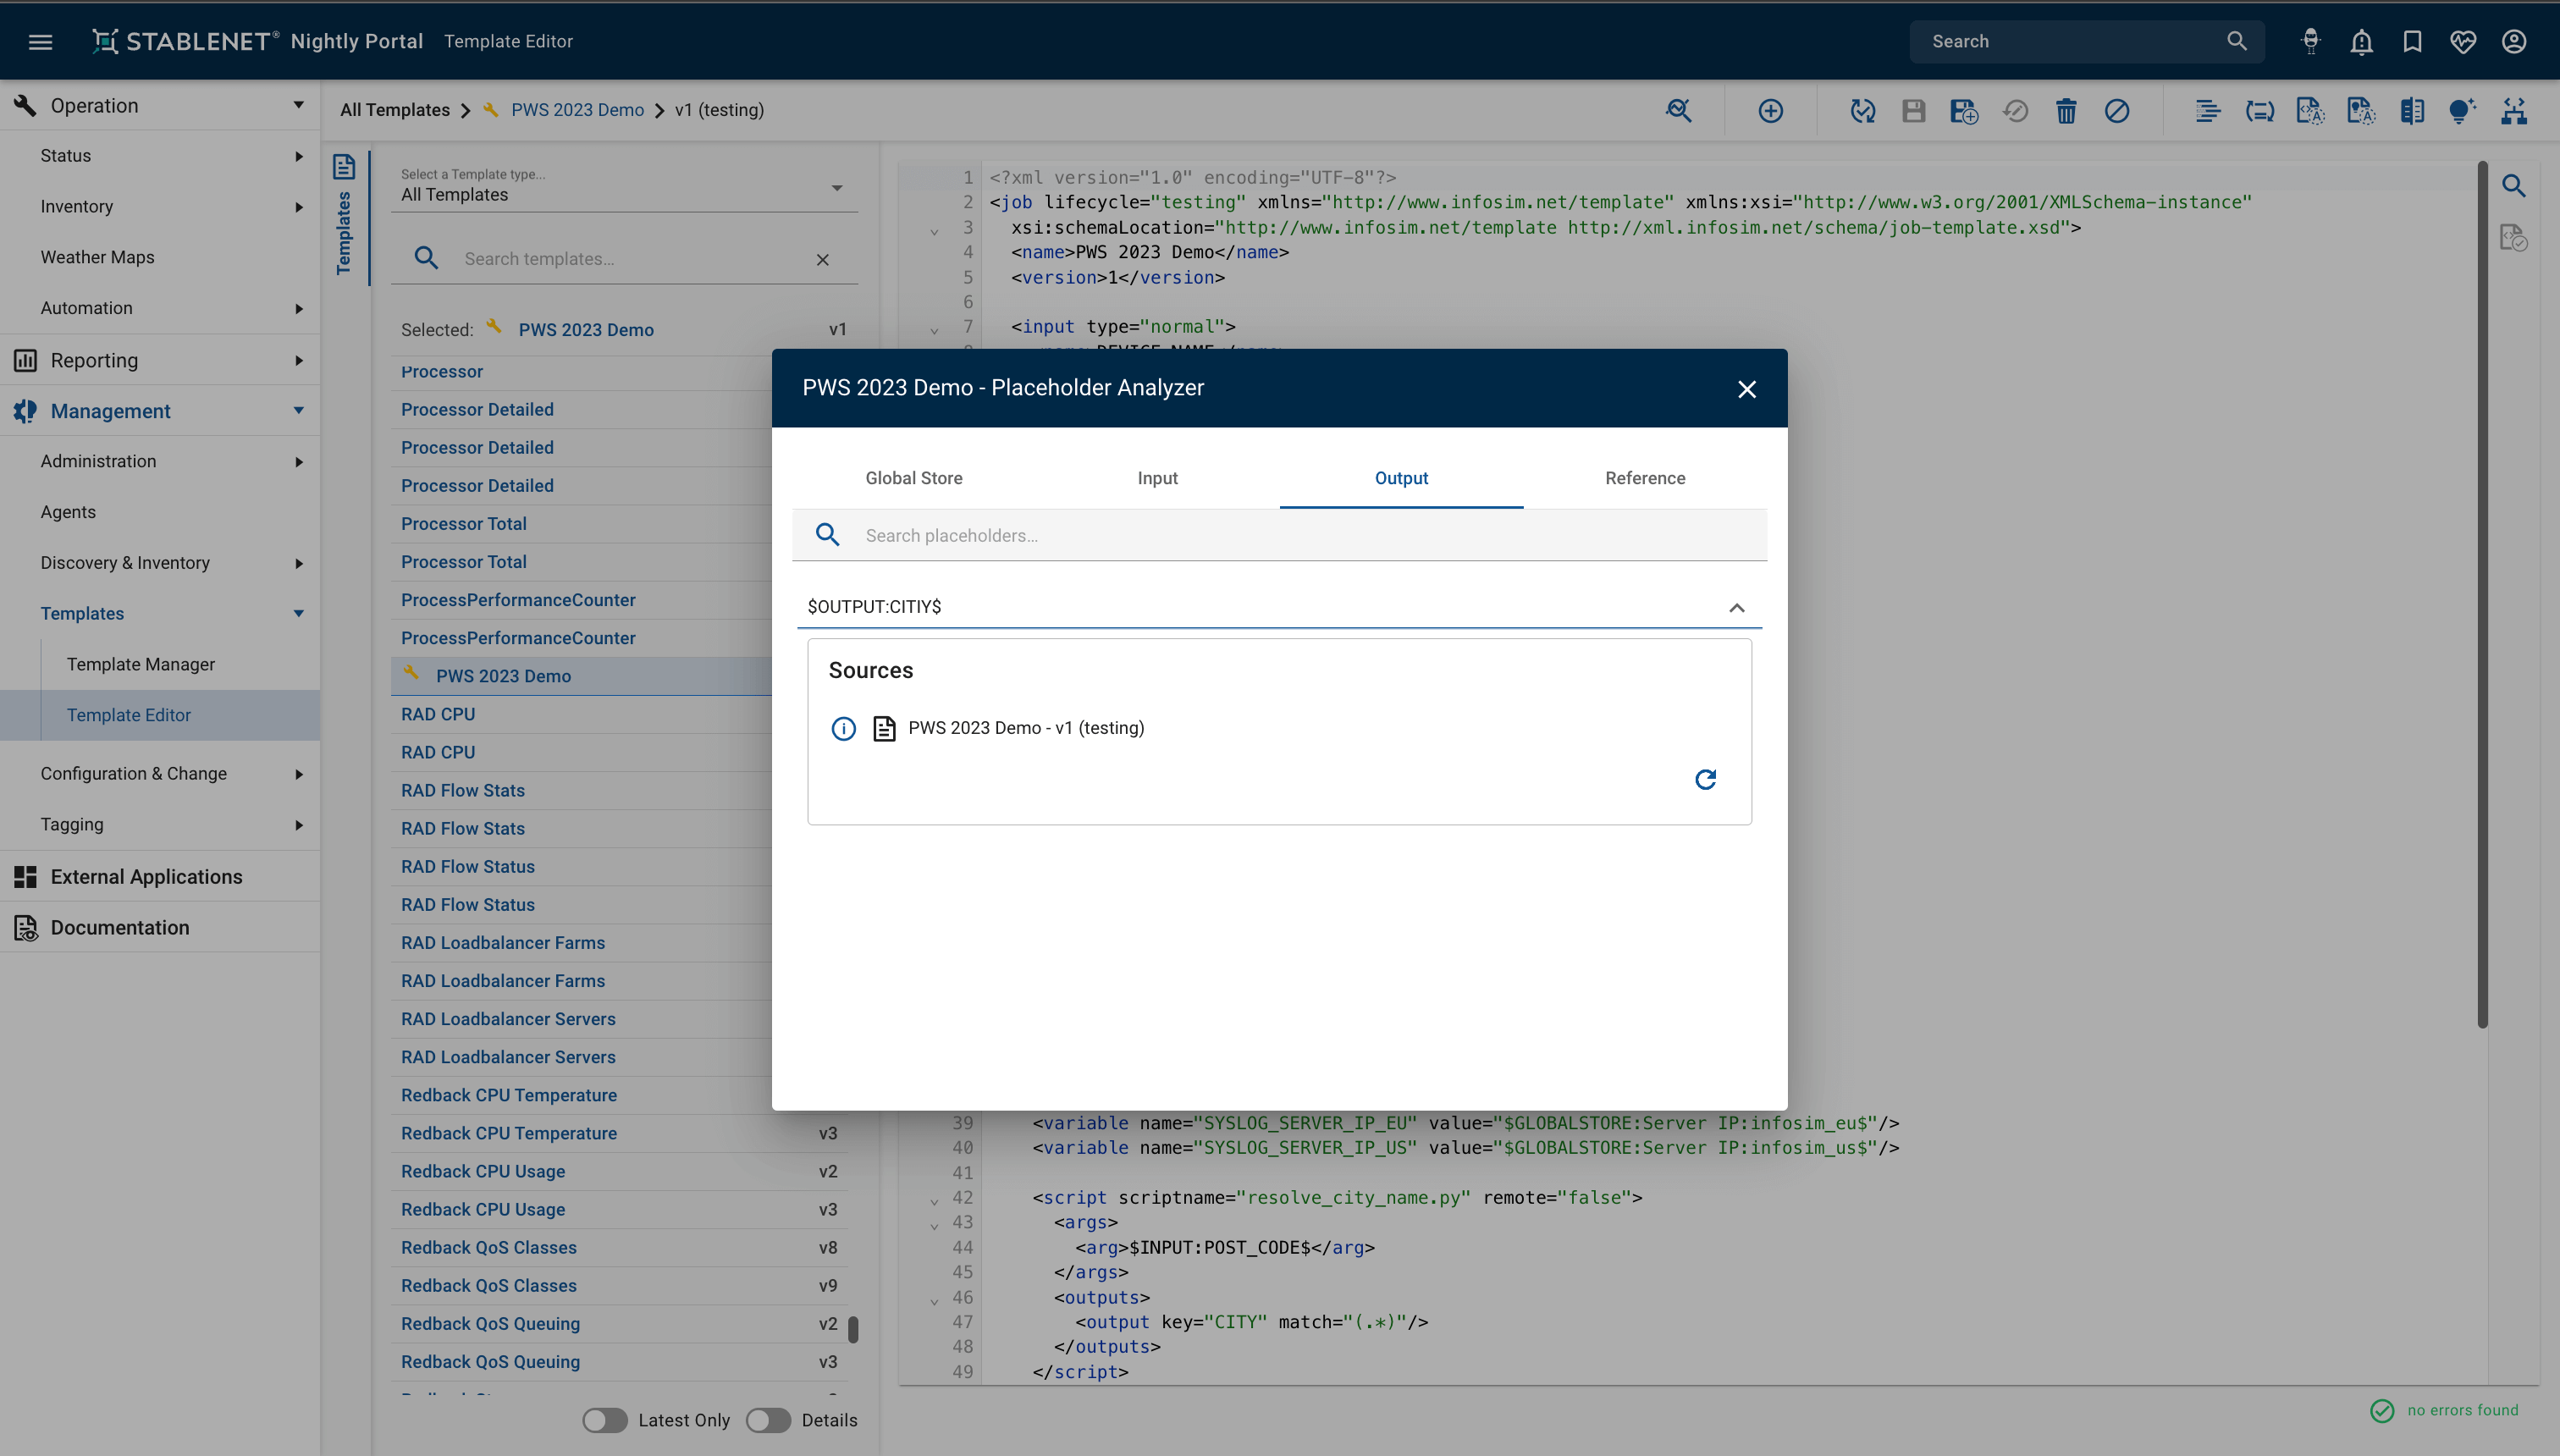The width and height of the screenshot is (2560, 1456).
Task: Select the Output tab
Action: coord(1401,478)
